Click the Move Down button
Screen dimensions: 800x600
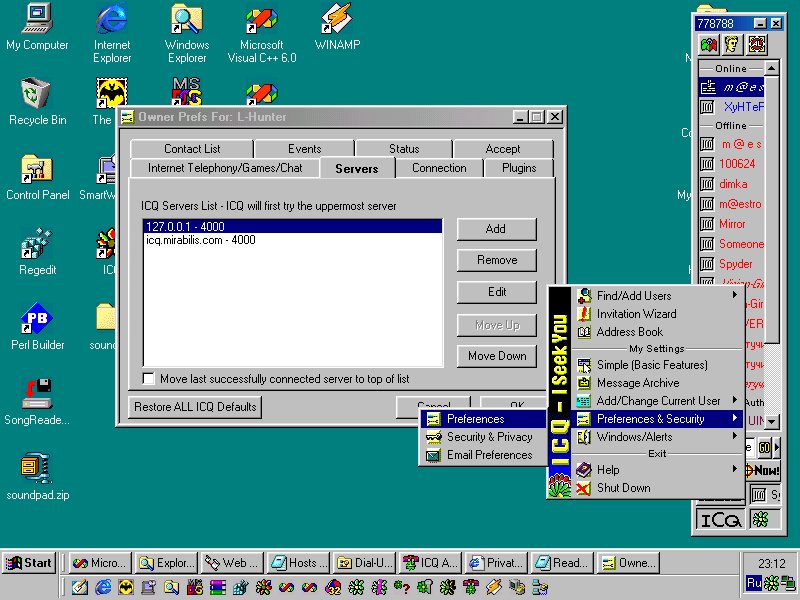[x=496, y=356]
